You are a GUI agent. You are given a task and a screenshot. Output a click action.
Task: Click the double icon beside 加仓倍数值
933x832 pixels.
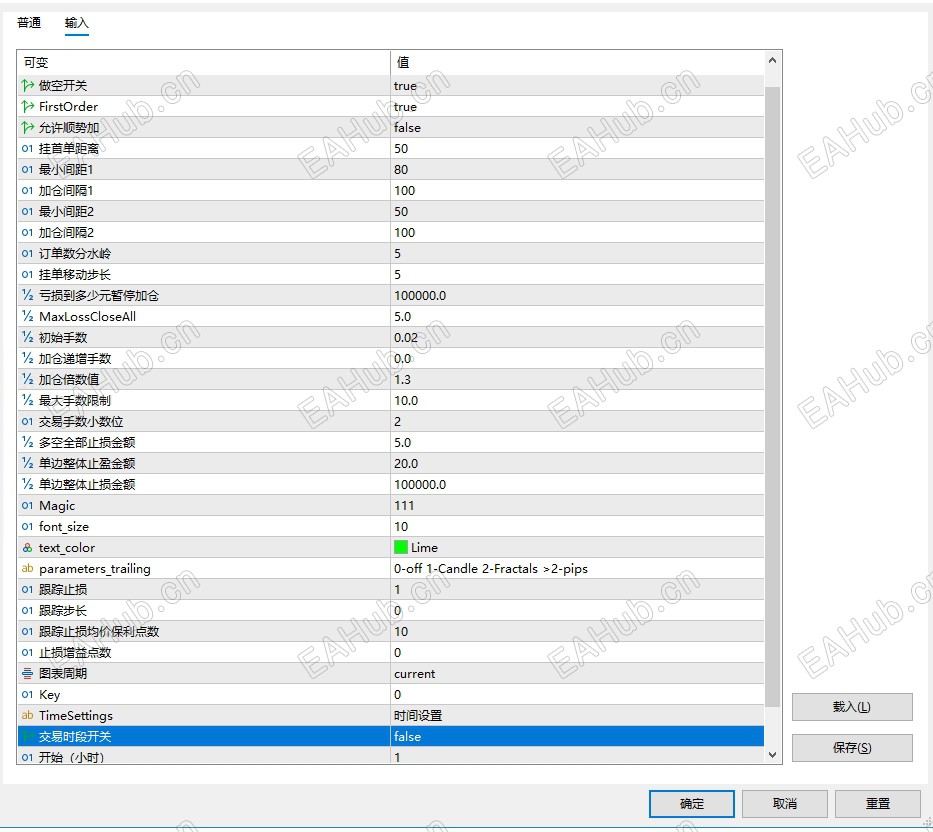tap(27, 379)
